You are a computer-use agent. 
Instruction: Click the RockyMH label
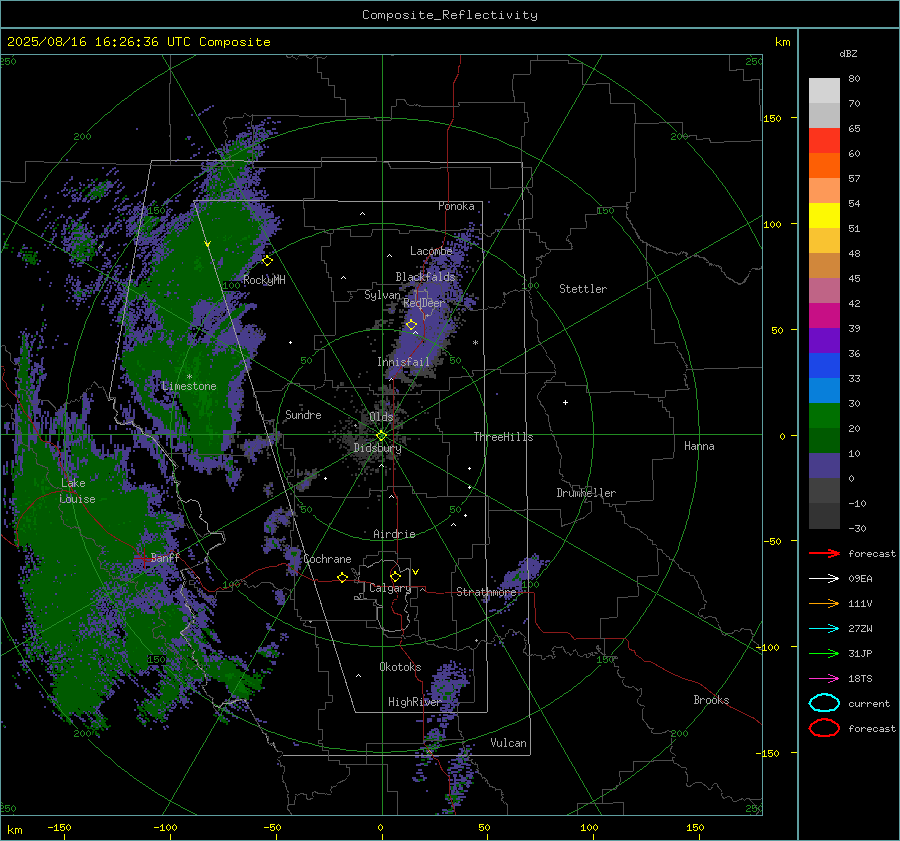coord(264,280)
